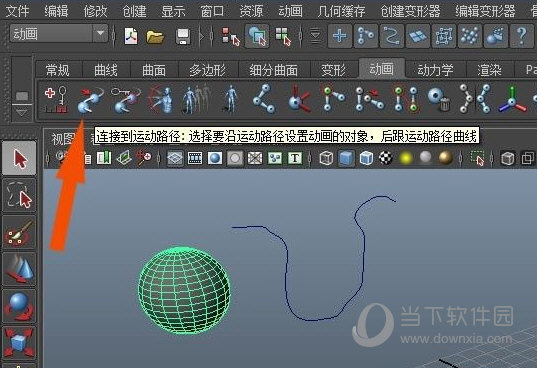Open the 创建 menu

click(134, 11)
